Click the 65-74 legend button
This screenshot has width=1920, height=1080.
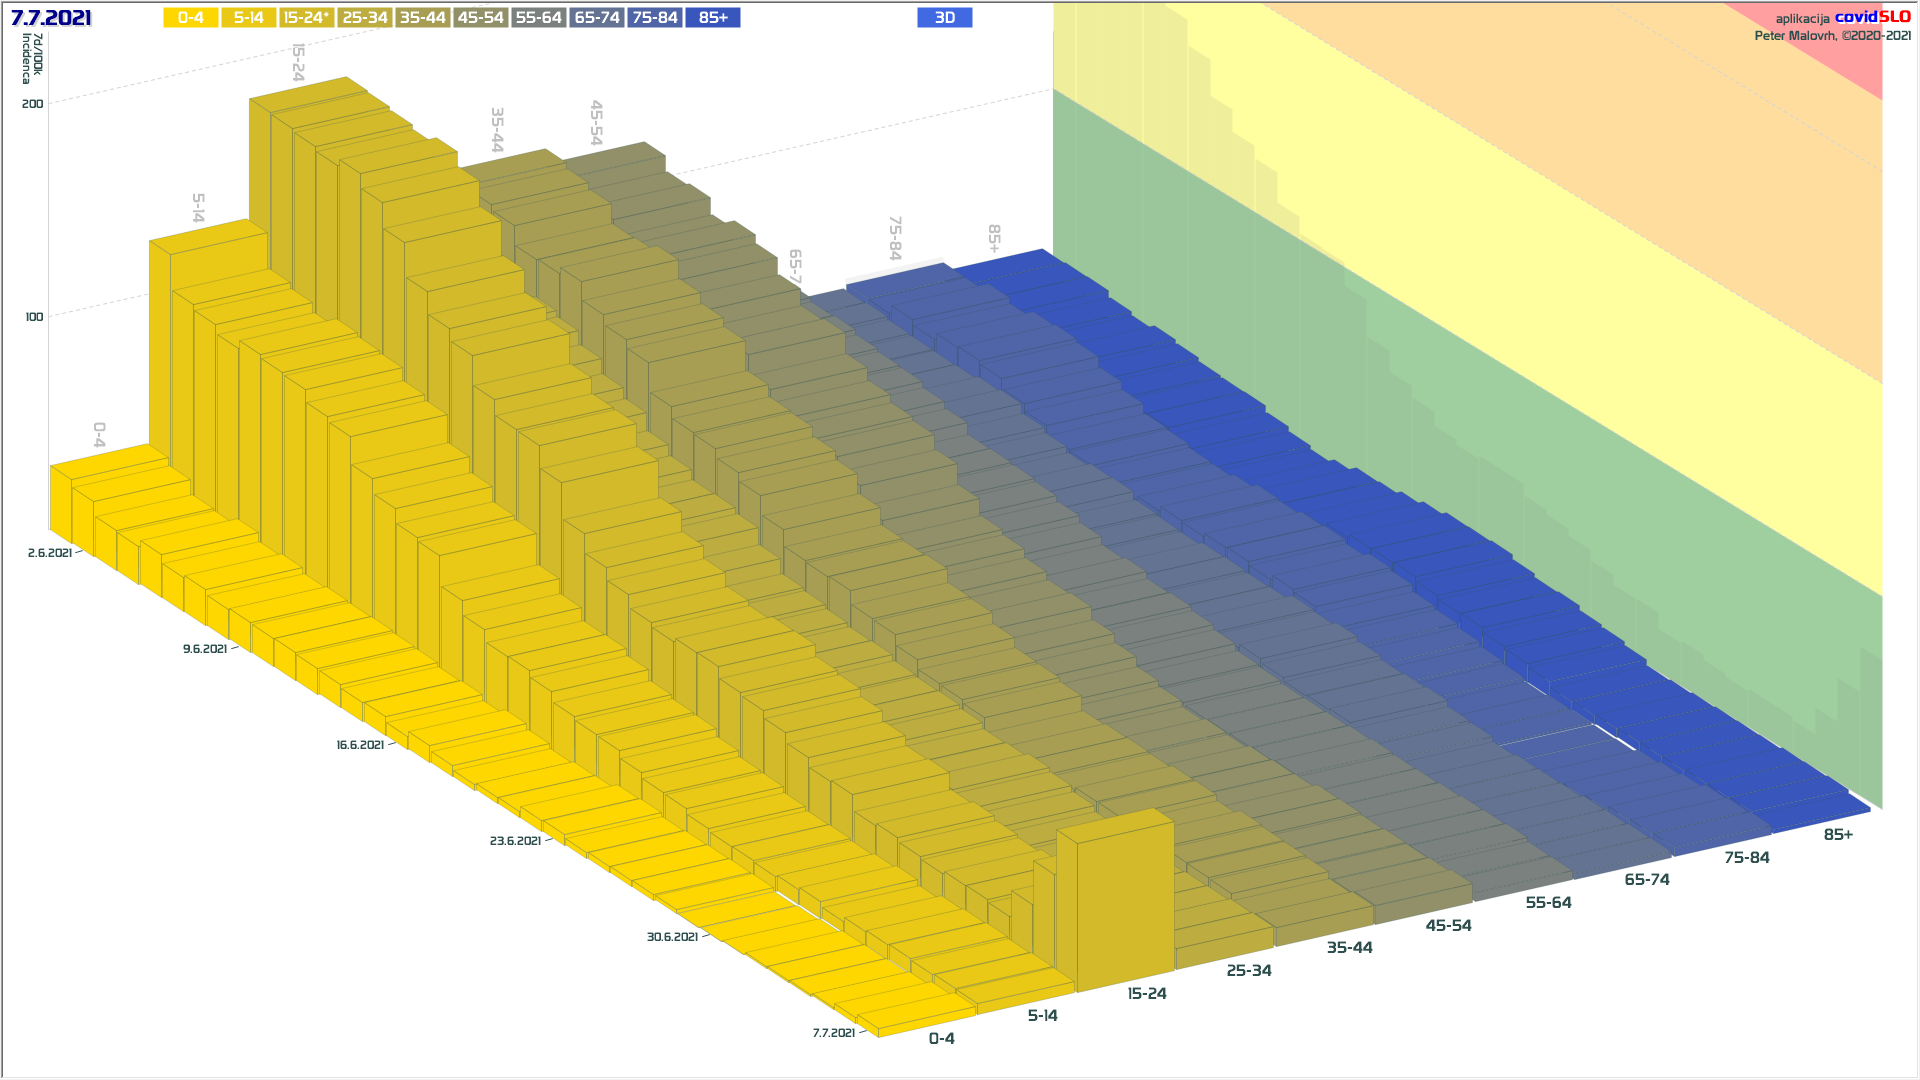tap(597, 18)
